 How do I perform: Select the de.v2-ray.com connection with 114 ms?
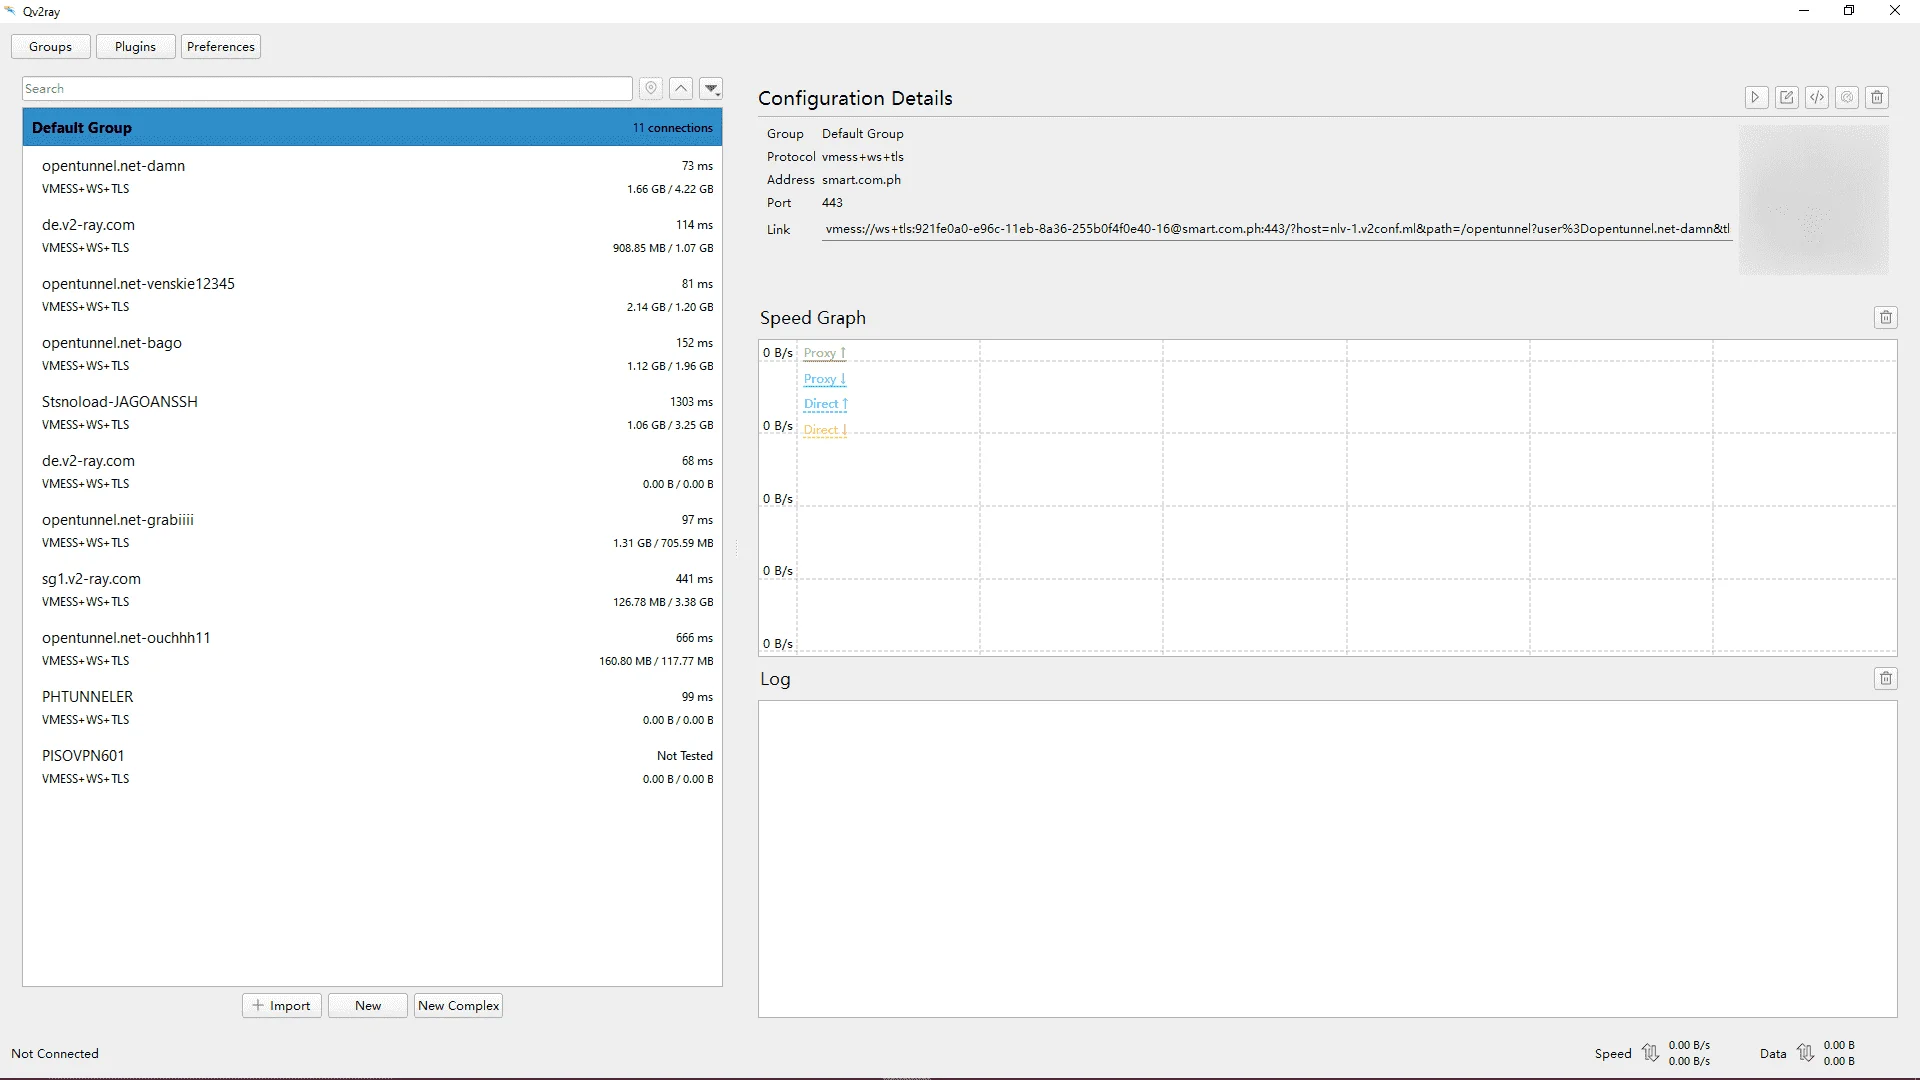372,236
